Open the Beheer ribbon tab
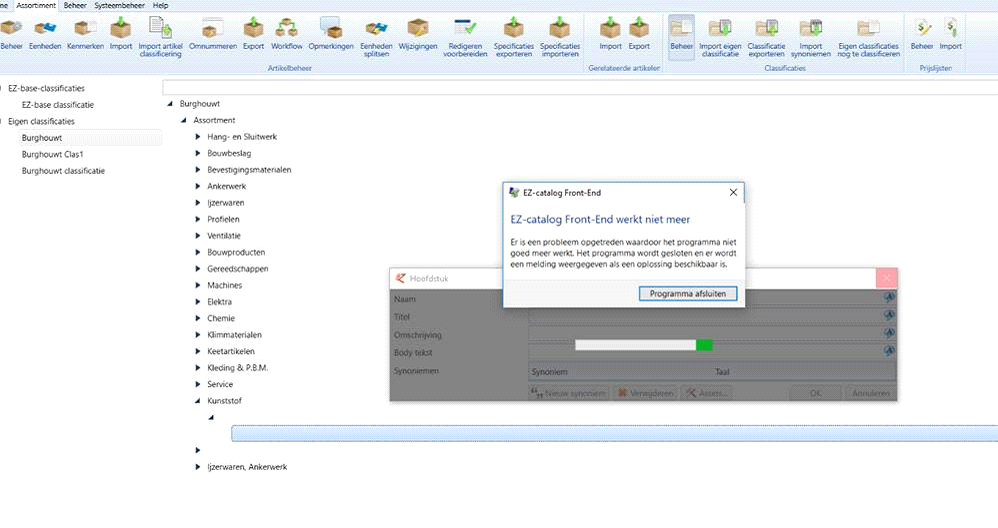The width and height of the screenshot is (998, 528). coord(75,5)
